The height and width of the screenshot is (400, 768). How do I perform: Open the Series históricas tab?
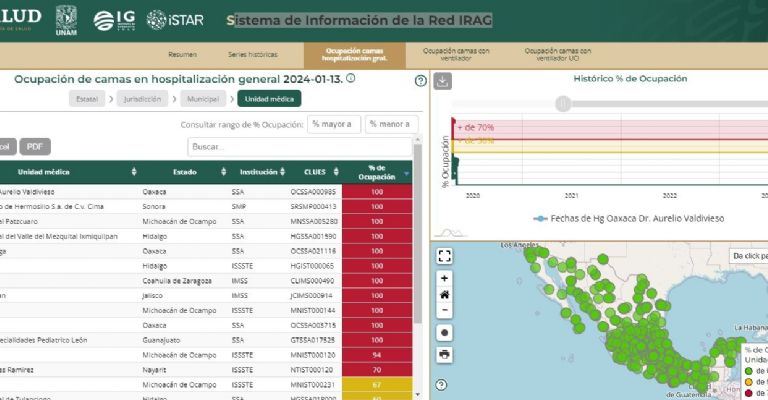pos(252,54)
